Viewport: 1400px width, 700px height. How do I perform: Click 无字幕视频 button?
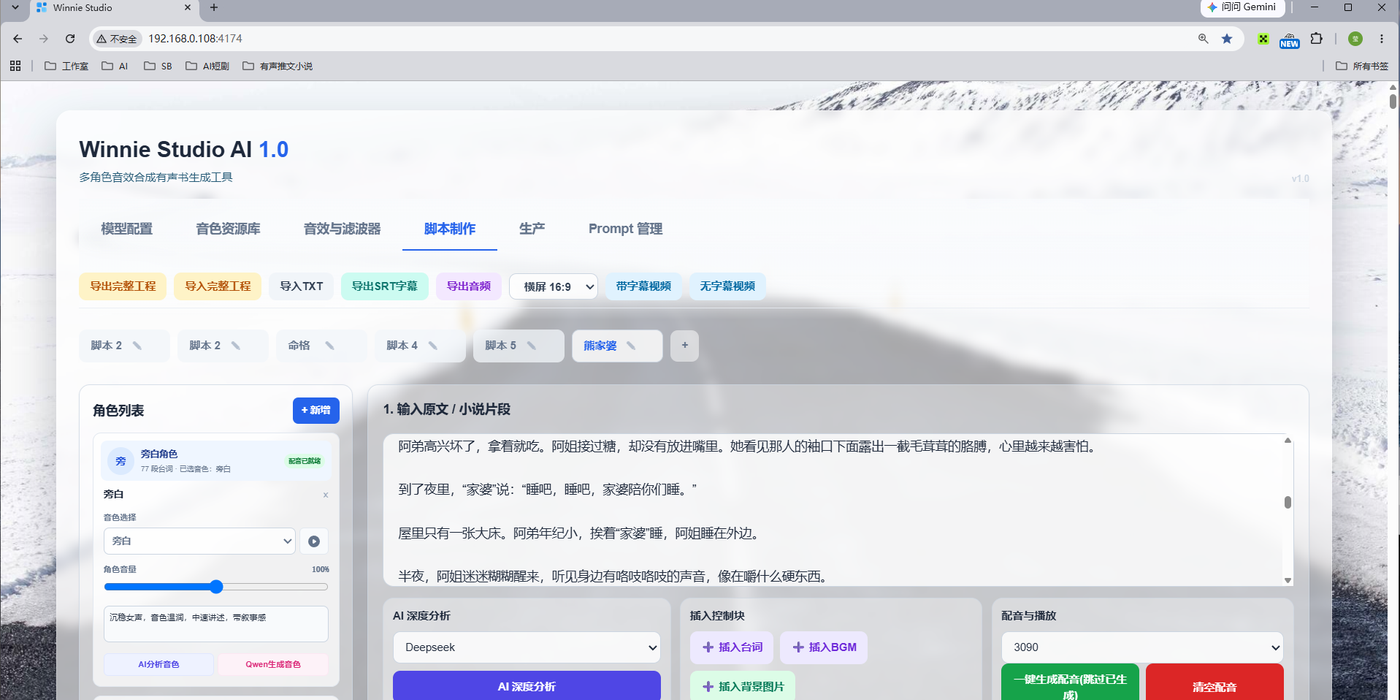tap(727, 286)
